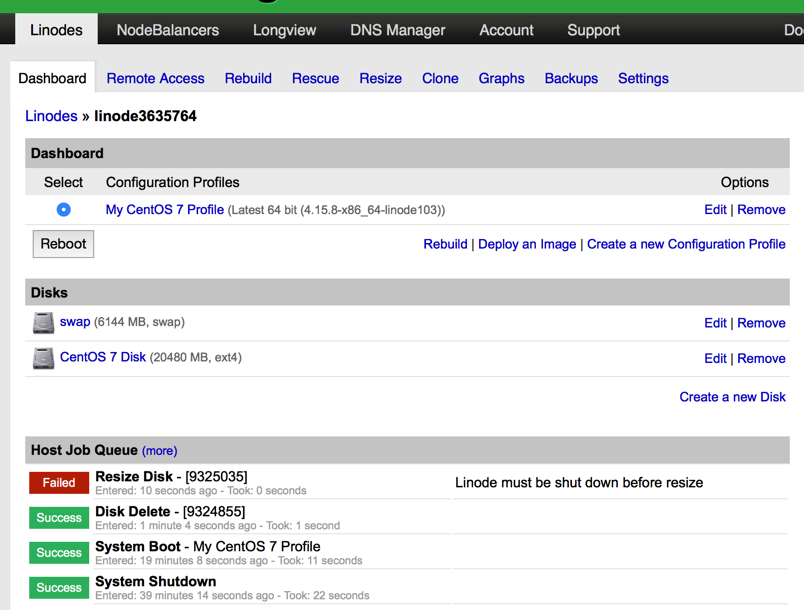Edit the My CentOS 7 Profile configuration
804x610 pixels.
coord(715,210)
